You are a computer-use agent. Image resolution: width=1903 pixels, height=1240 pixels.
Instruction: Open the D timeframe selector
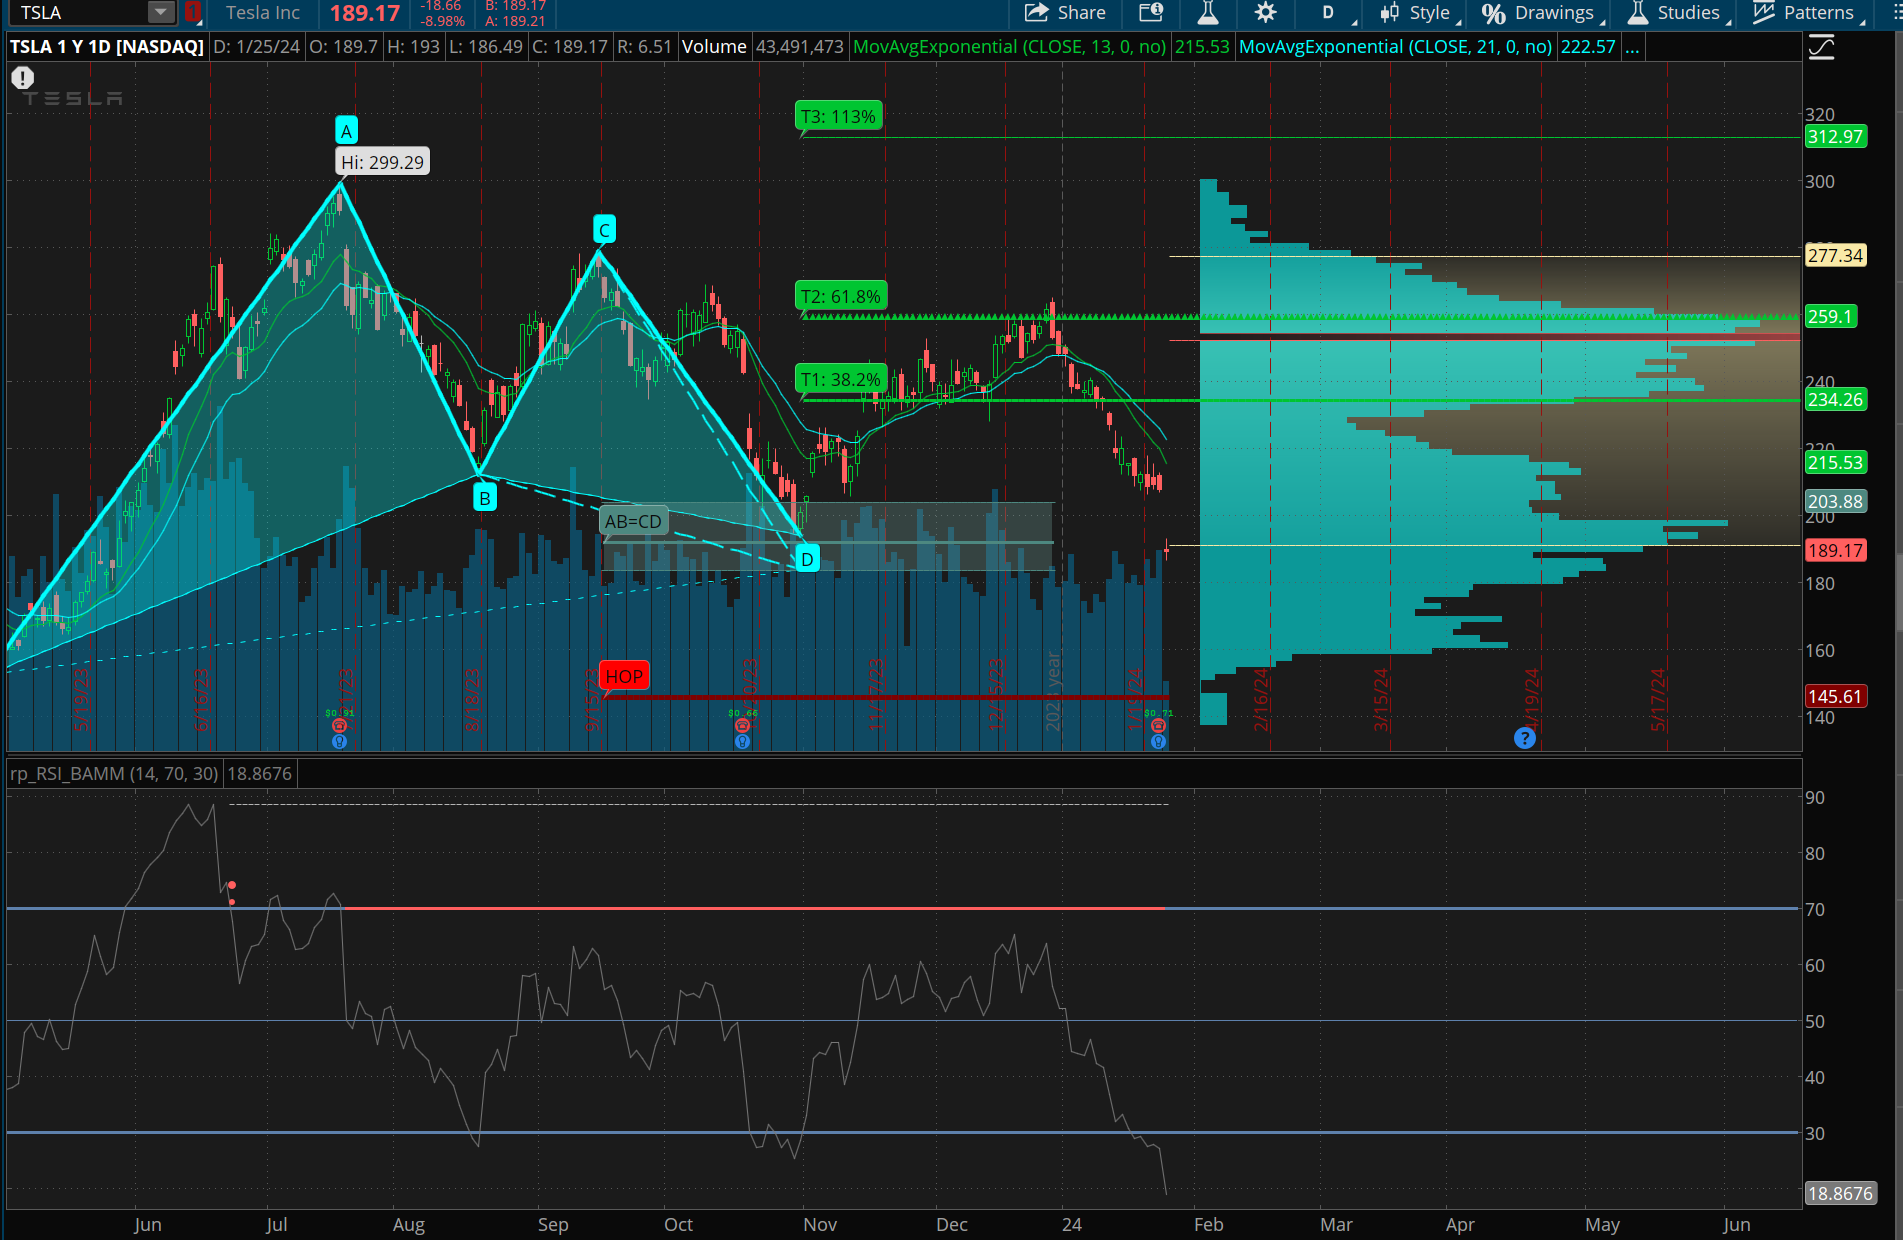(1328, 13)
